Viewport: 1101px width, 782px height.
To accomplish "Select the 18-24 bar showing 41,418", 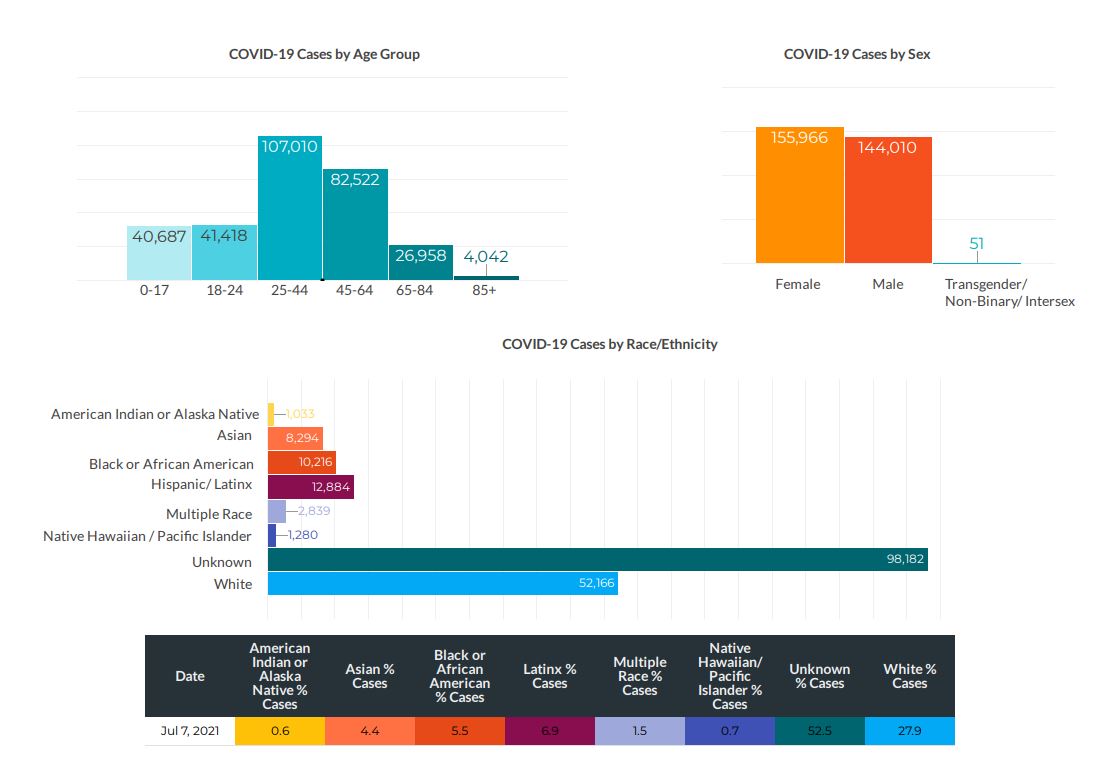I will click(x=224, y=253).
